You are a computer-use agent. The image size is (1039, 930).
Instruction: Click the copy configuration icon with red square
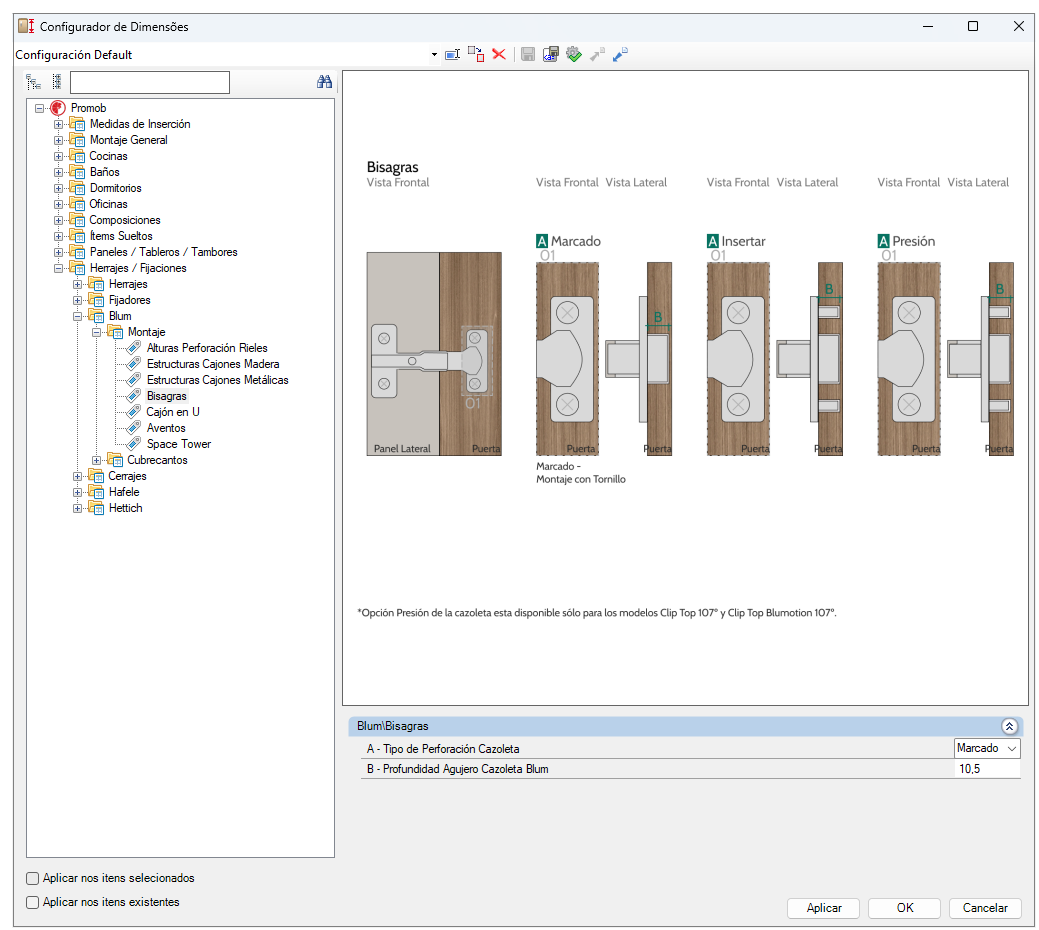tap(476, 54)
